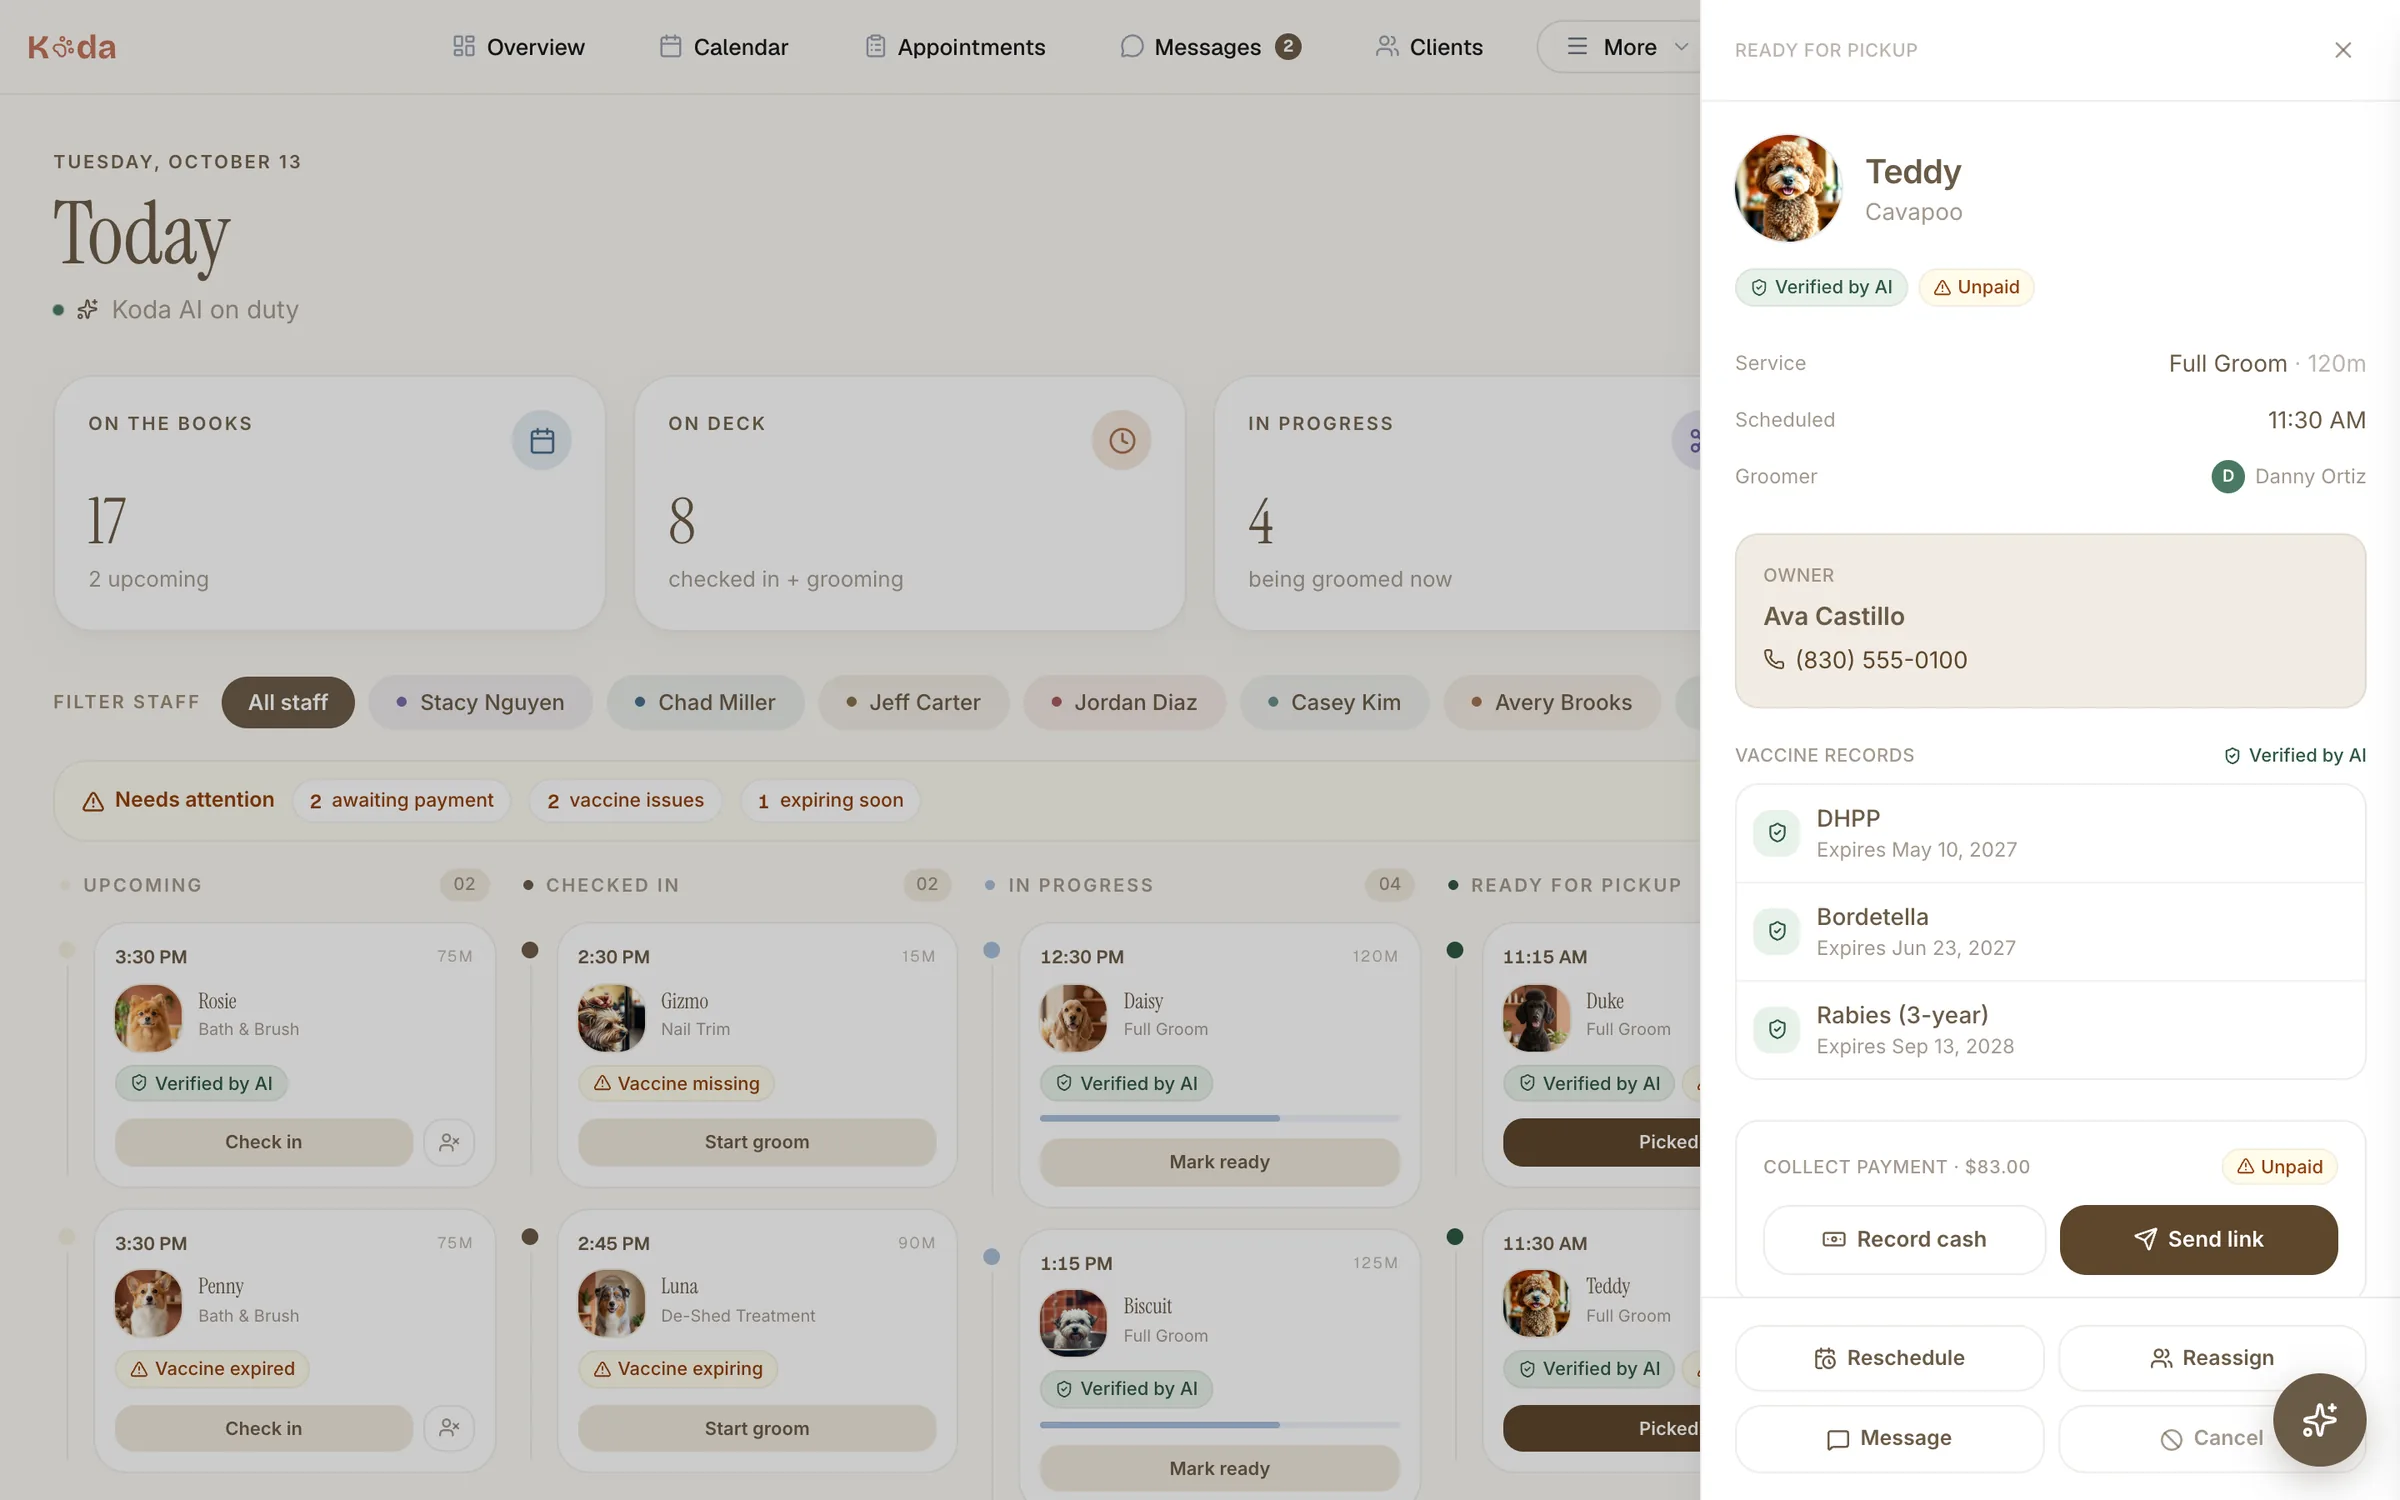Open the Calendar tab

point(724,47)
